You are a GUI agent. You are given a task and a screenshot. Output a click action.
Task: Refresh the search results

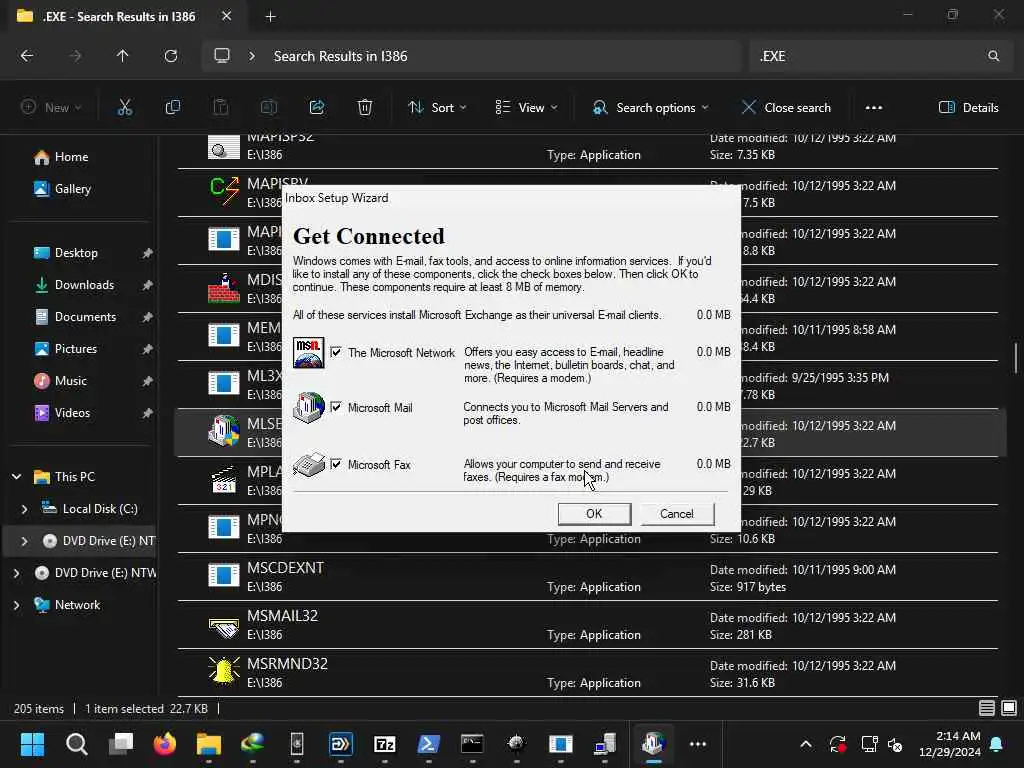[x=171, y=56]
